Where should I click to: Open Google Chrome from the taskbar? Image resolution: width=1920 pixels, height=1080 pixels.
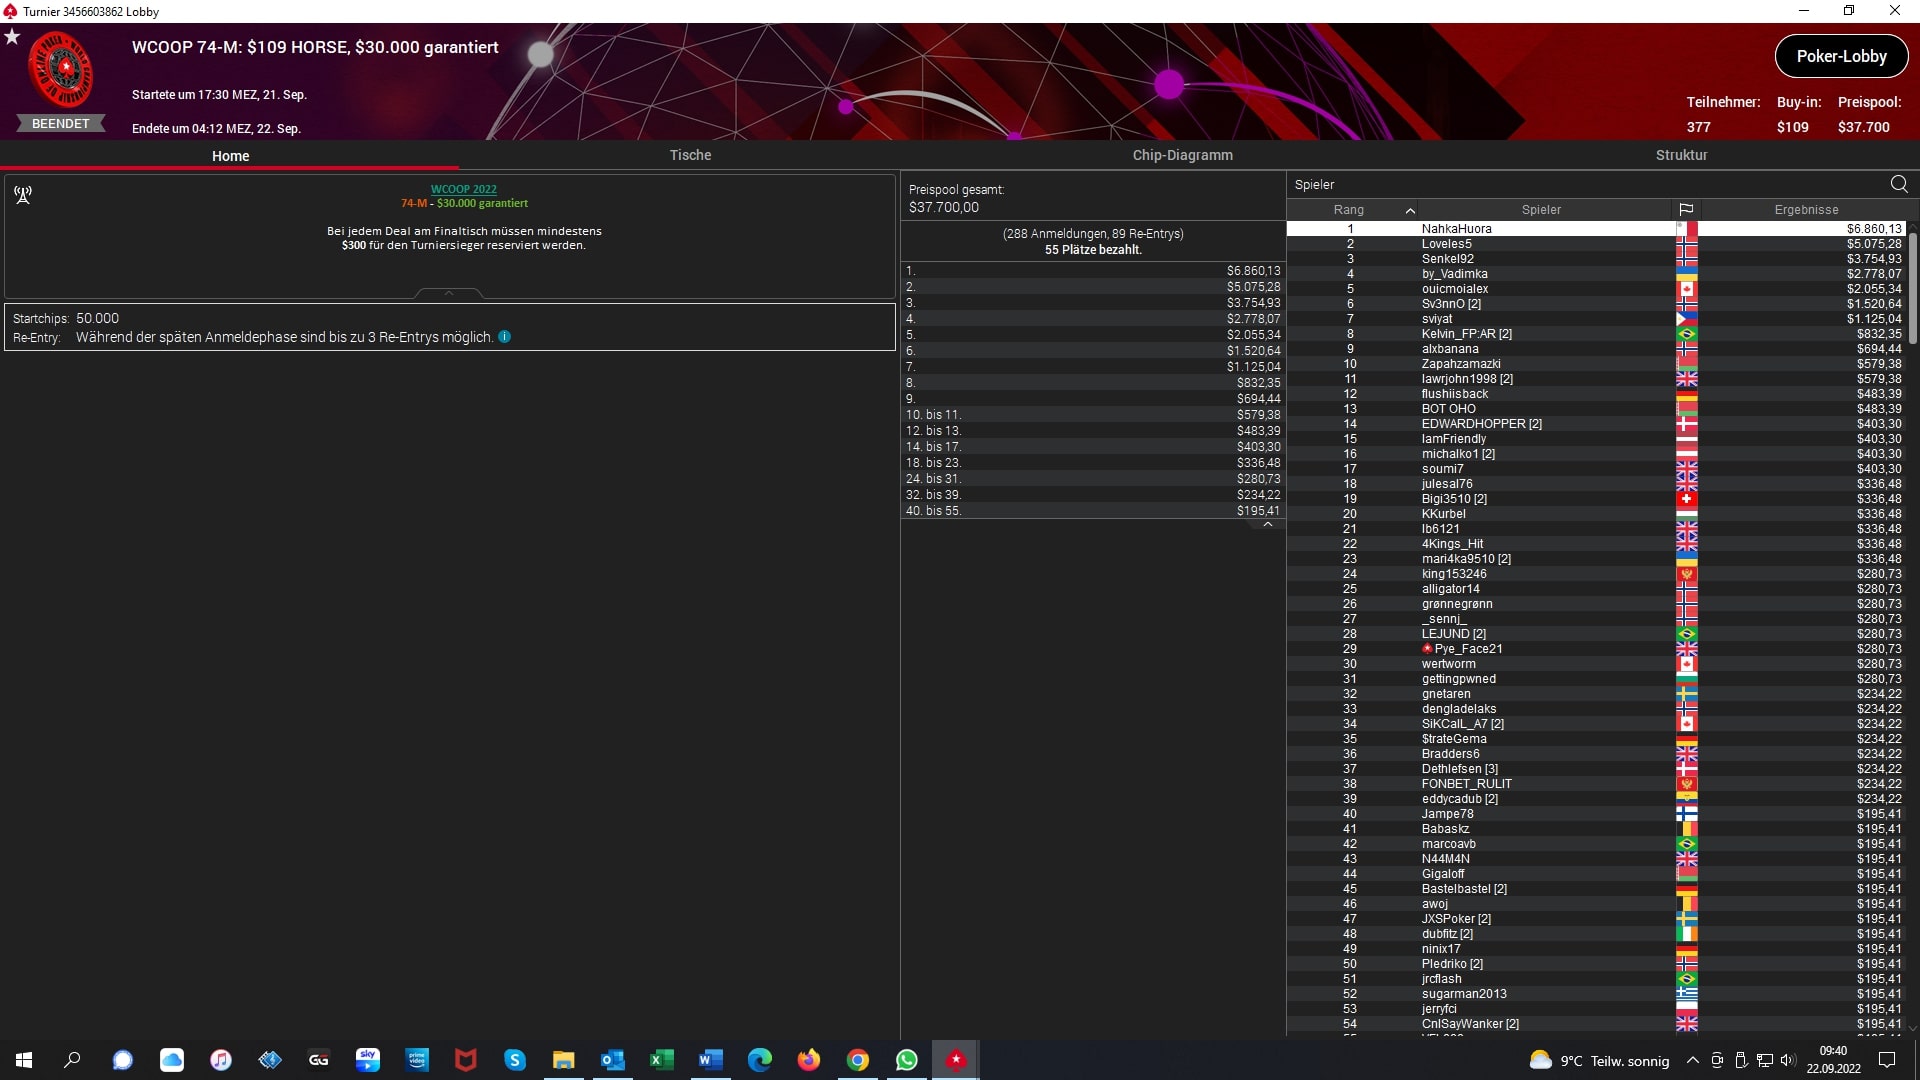coord(858,1060)
